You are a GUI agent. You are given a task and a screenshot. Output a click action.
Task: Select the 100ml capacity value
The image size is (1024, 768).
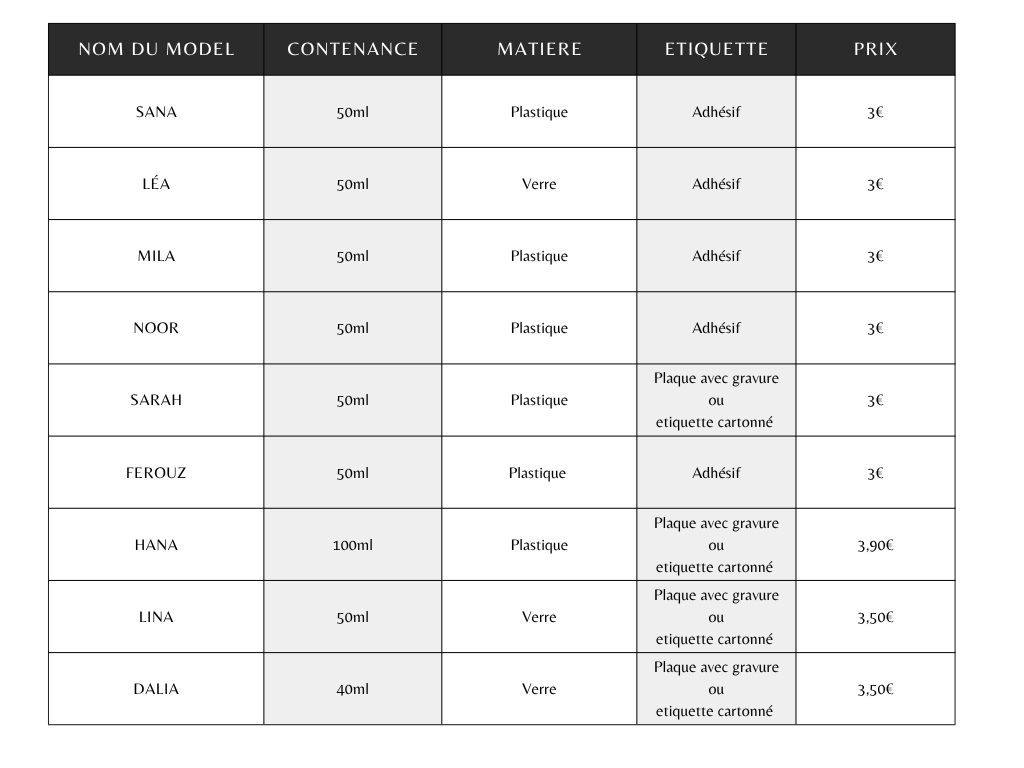353,545
